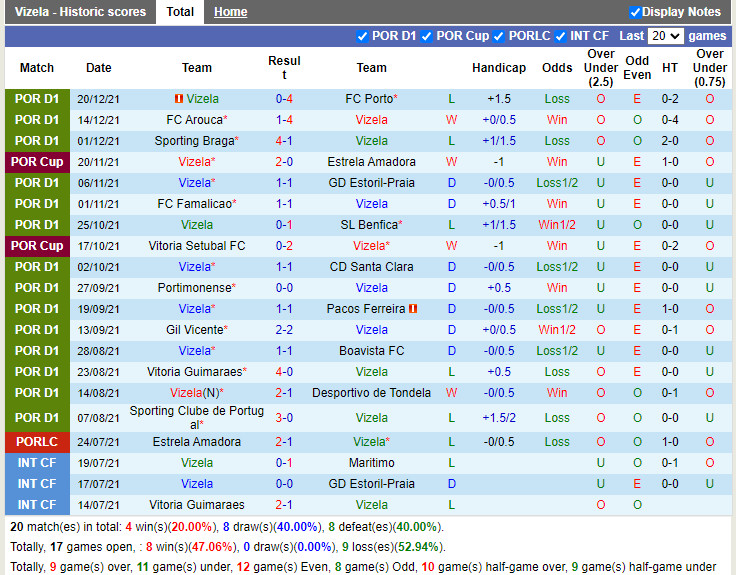Open the Sporting Braga team link
The width and height of the screenshot is (736, 575).
click(197, 141)
